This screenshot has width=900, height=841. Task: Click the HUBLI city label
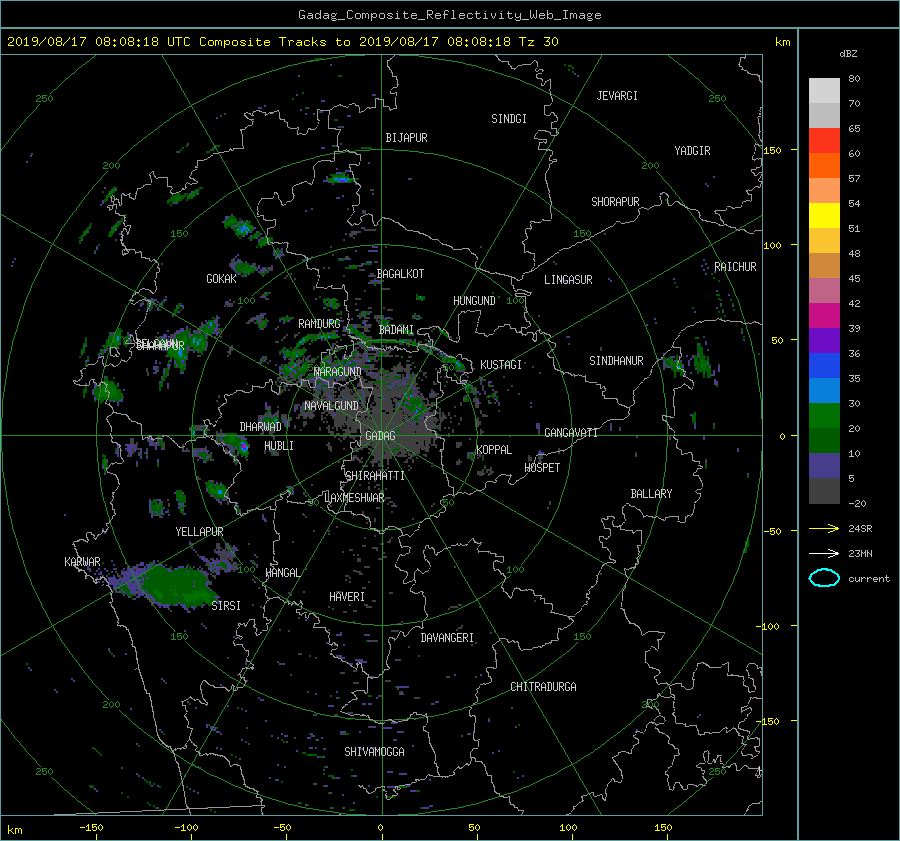tap(279, 446)
